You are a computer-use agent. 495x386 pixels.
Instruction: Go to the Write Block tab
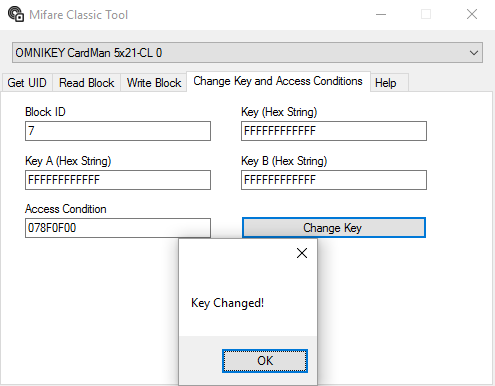tap(154, 83)
